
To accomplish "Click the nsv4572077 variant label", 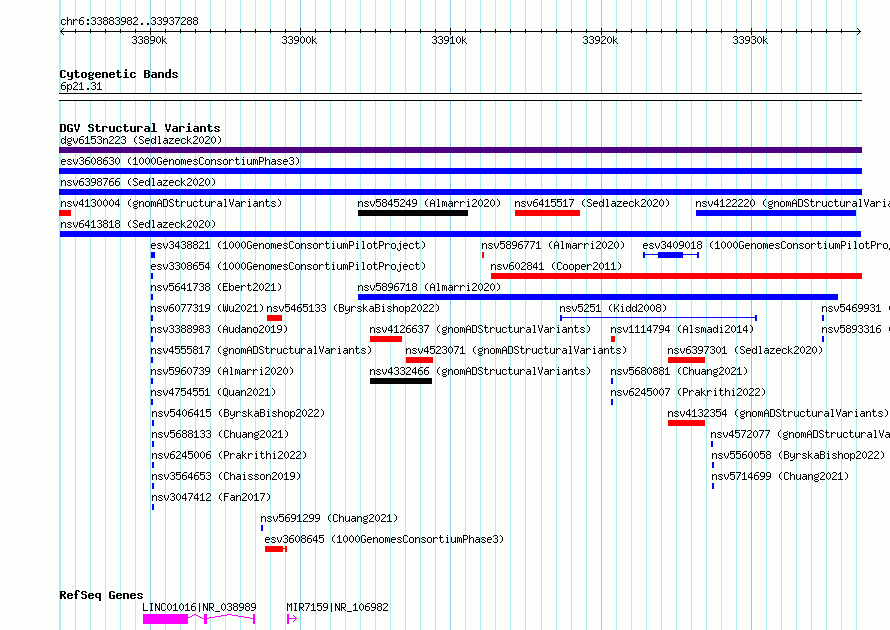I will pyautogui.click(x=800, y=434).
